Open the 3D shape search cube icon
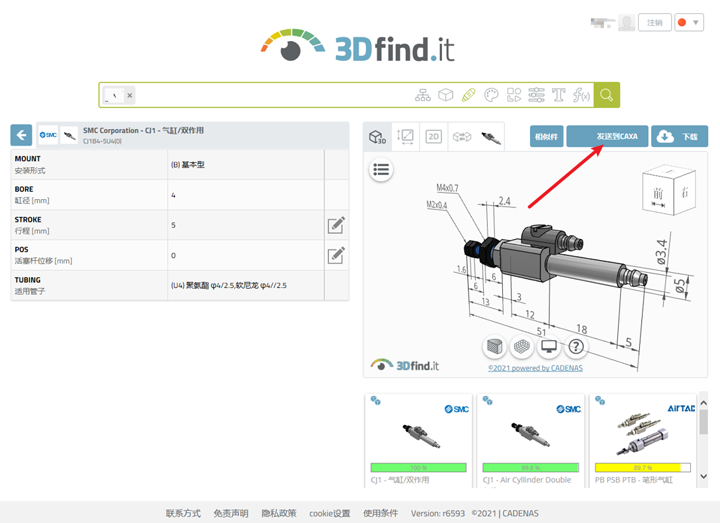720x523 pixels. pyautogui.click(x=445, y=95)
